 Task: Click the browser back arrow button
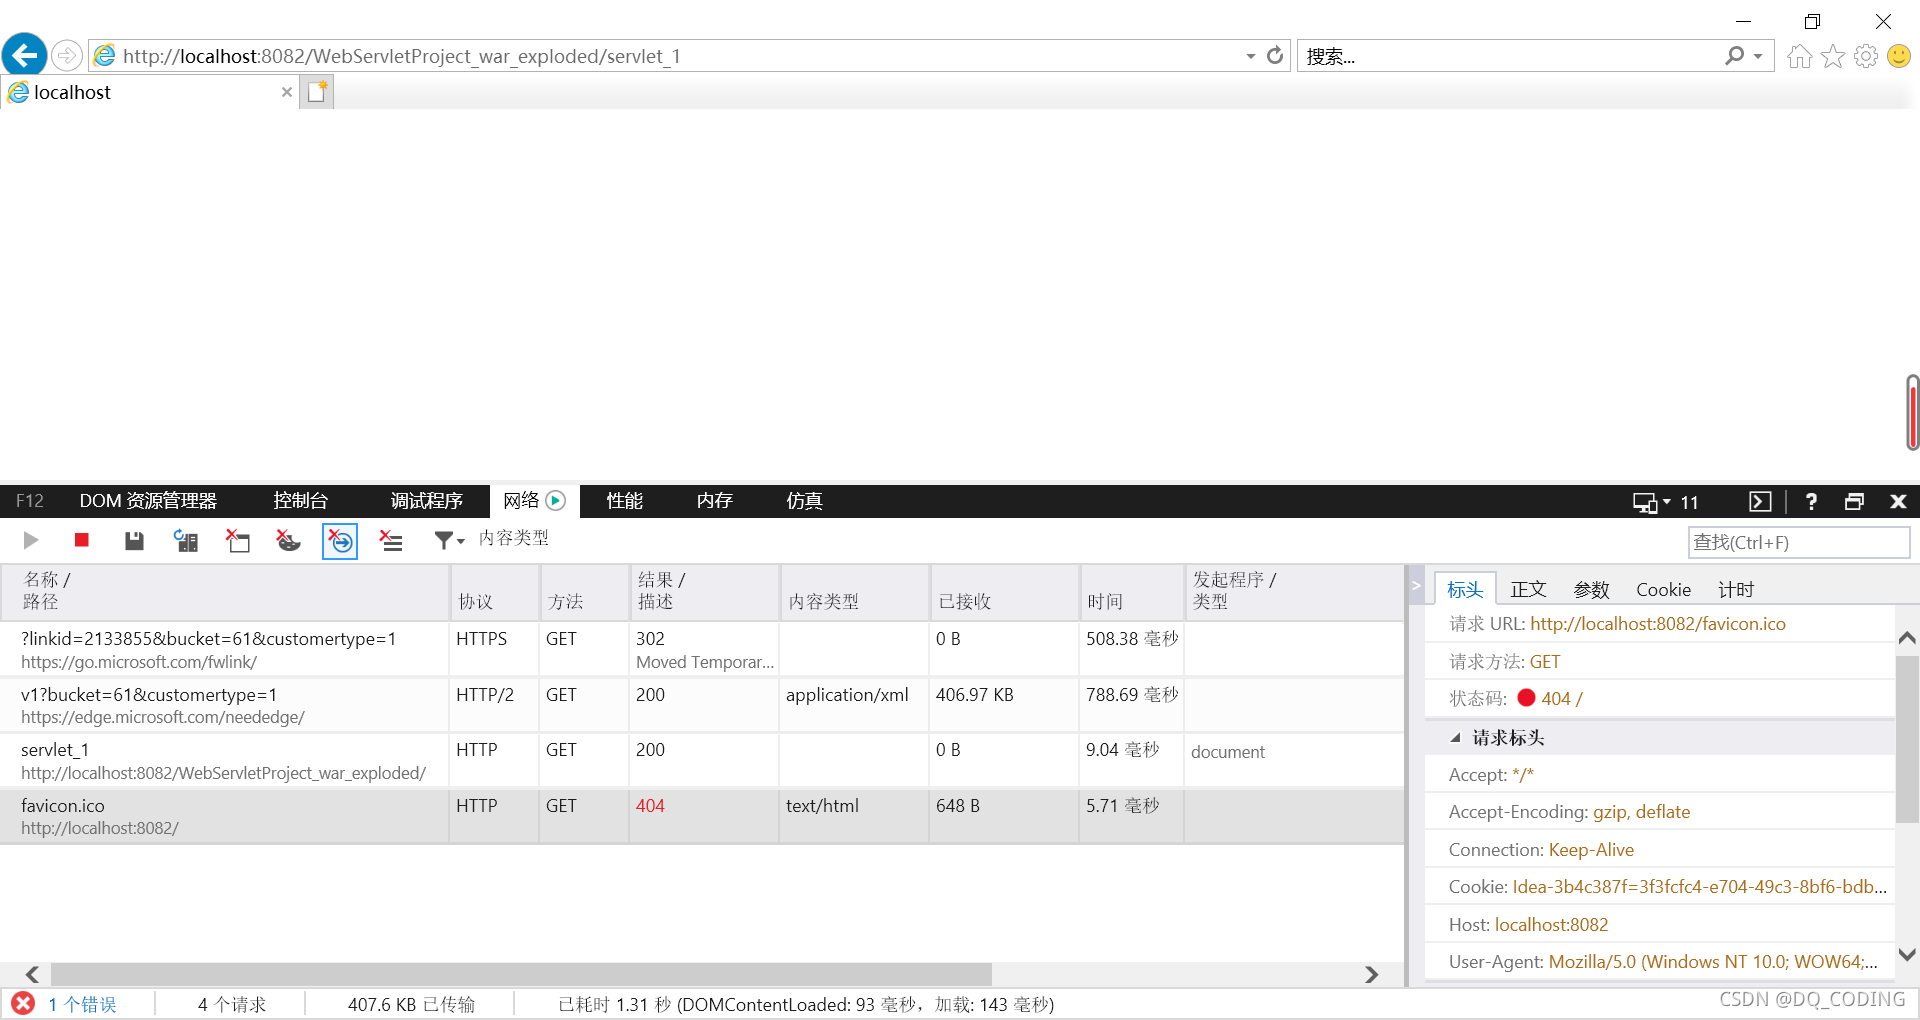coord(25,55)
